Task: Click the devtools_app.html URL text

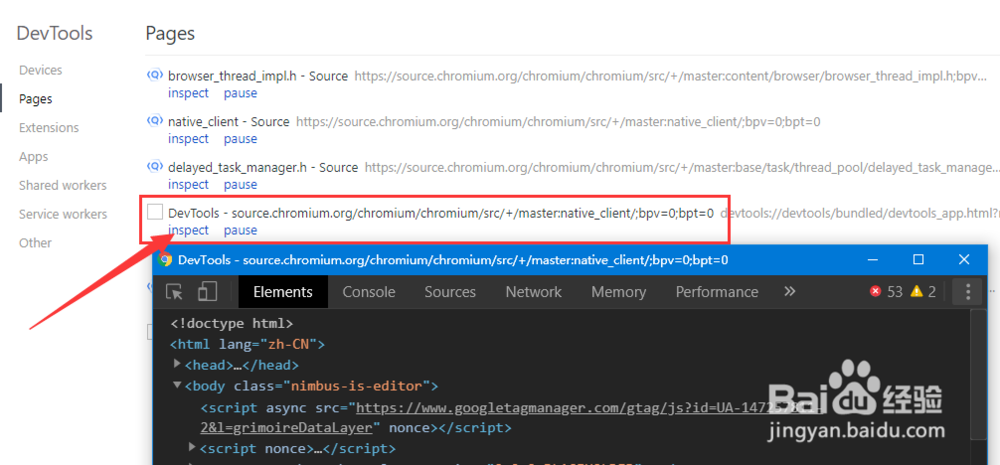Action: [x=860, y=214]
